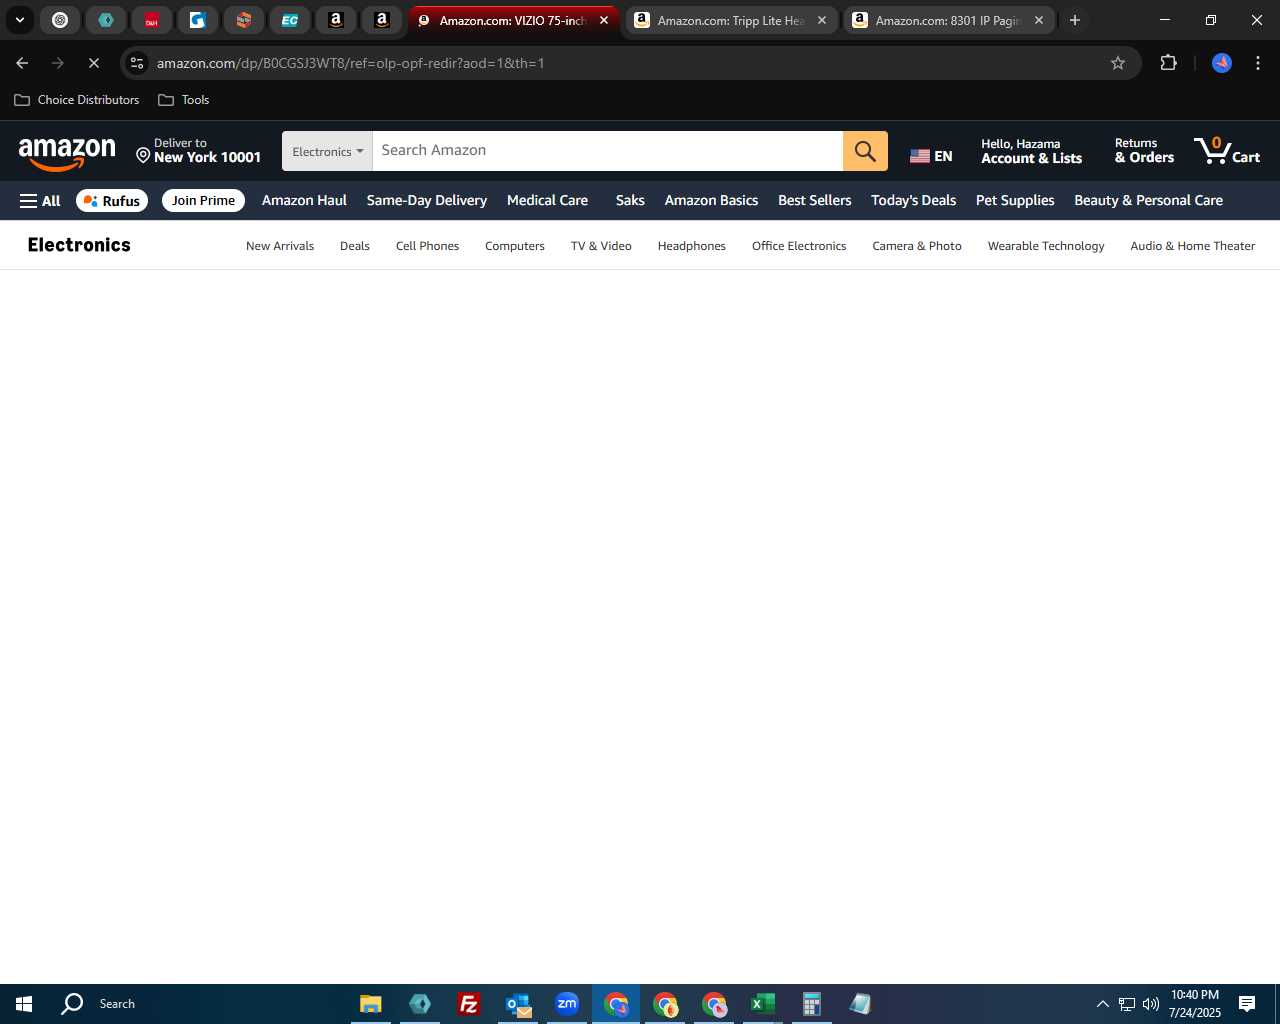
Task: Open the Extensions puzzle icon
Action: [x=1168, y=63]
